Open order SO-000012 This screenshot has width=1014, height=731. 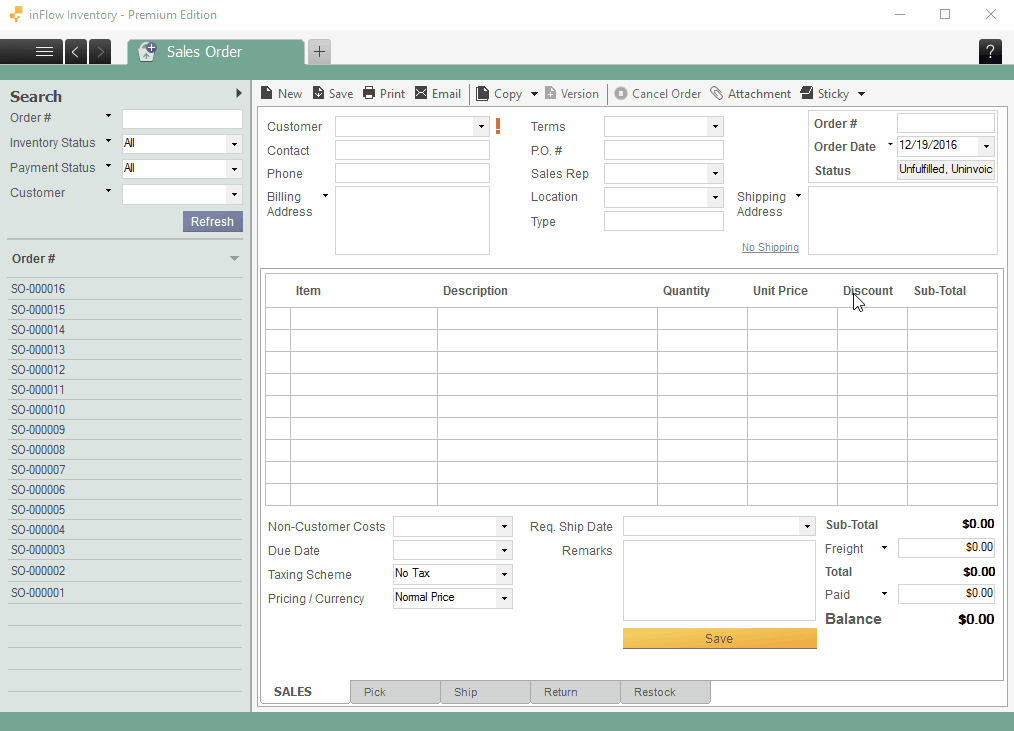(x=125, y=369)
